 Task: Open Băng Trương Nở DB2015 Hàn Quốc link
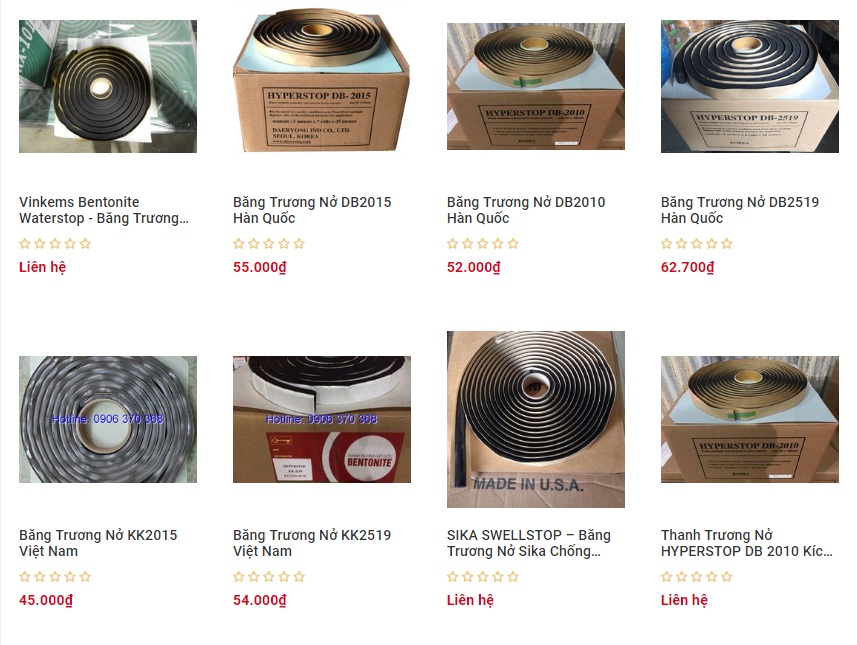pyautogui.click(x=312, y=210)
